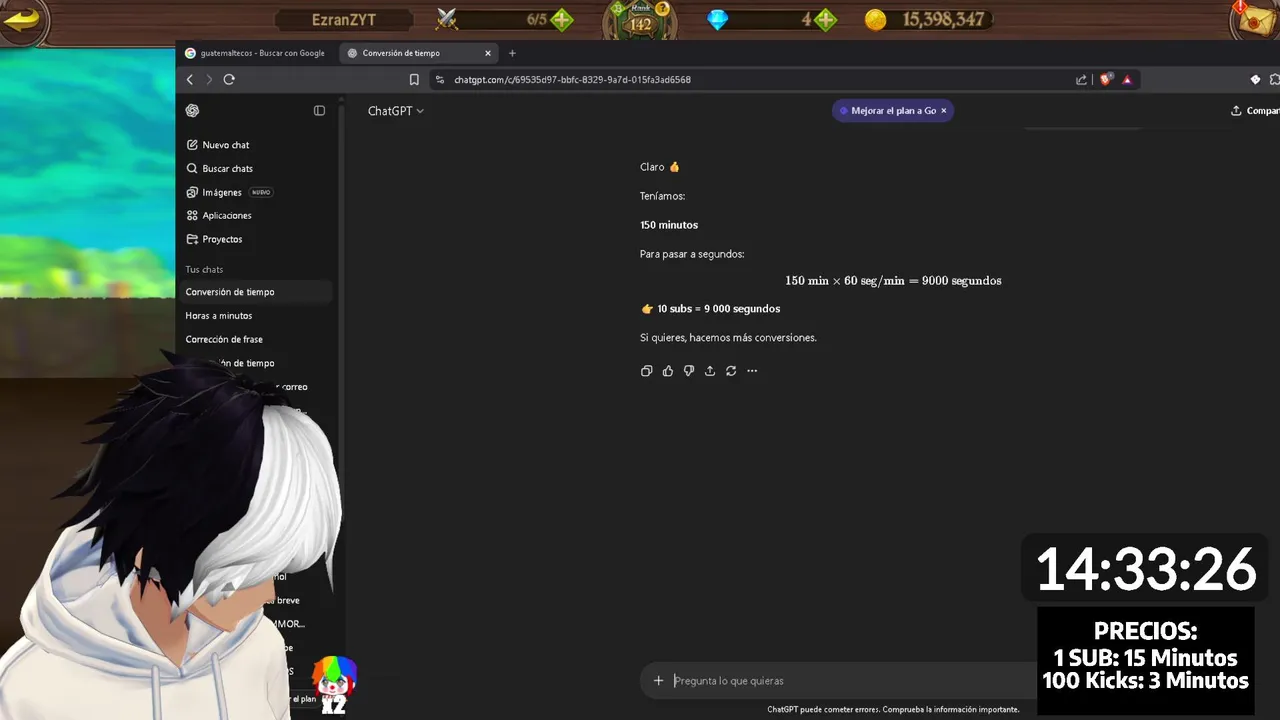Screen dimensions: 1280x720
Task: Click the blue diamond currency icon
Action: pyautogui.click(x=718, y=20)
